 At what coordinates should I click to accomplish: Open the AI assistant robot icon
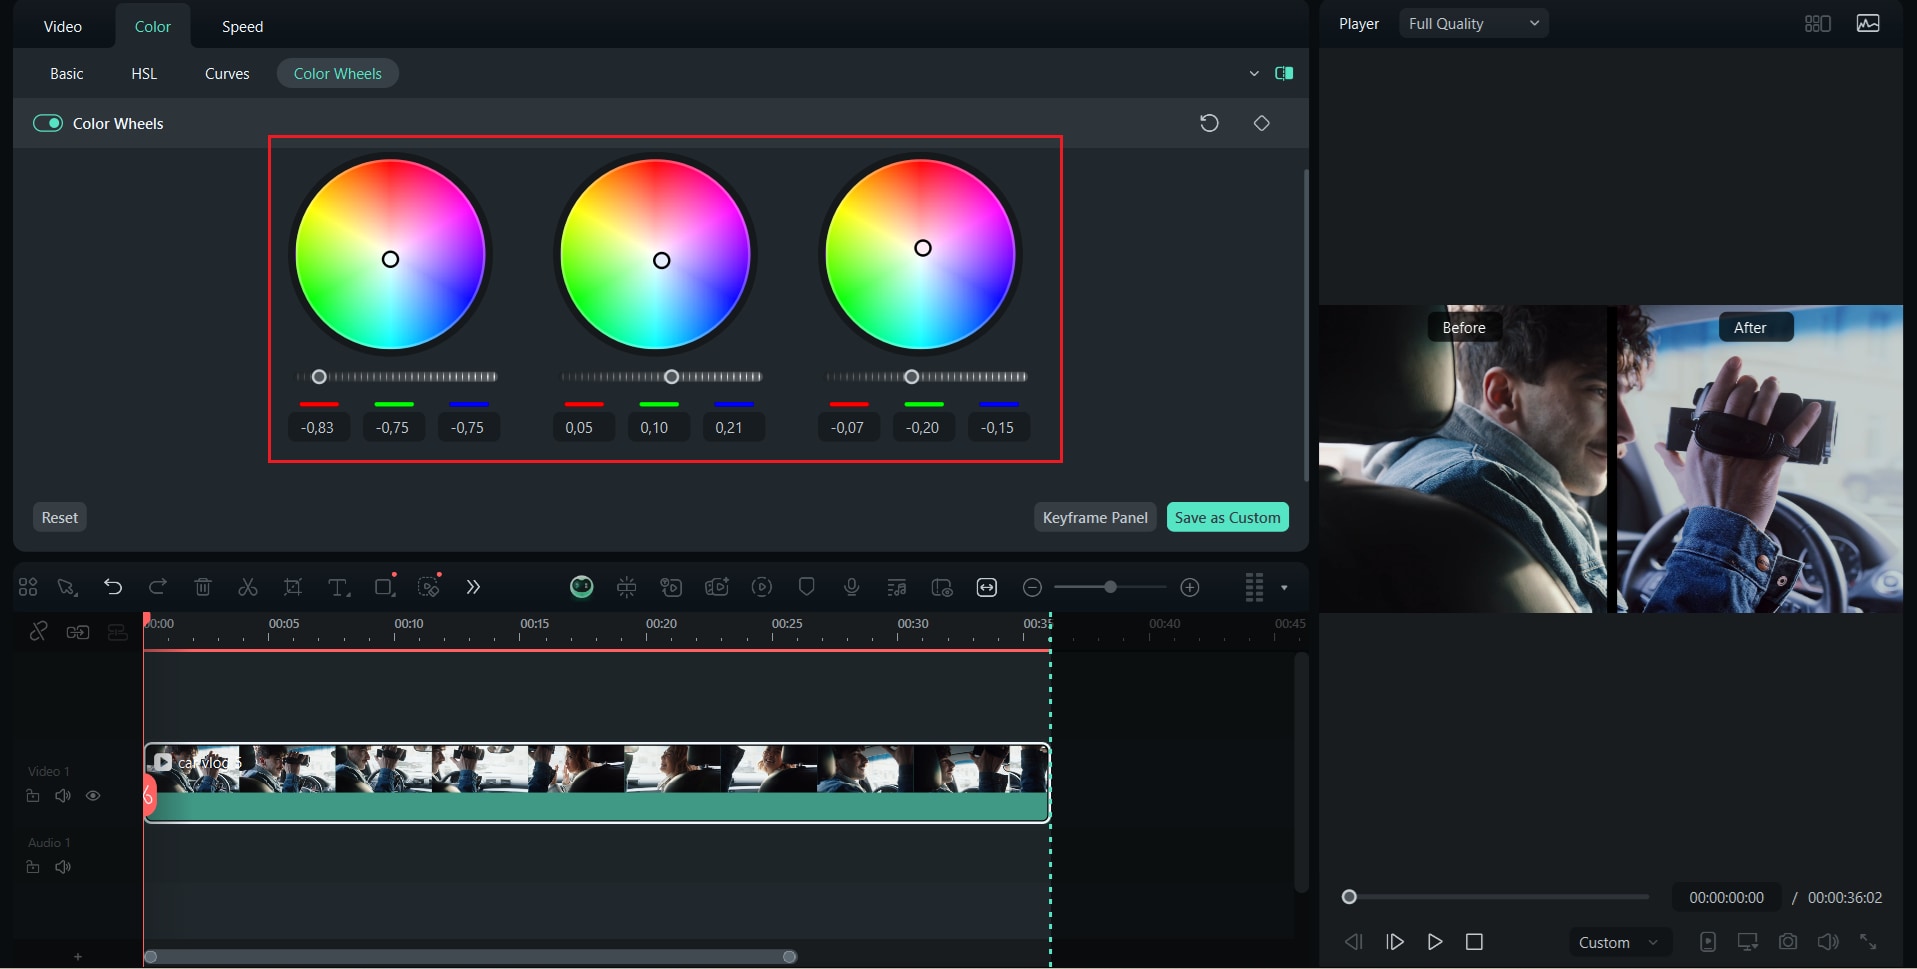(581, 587)
